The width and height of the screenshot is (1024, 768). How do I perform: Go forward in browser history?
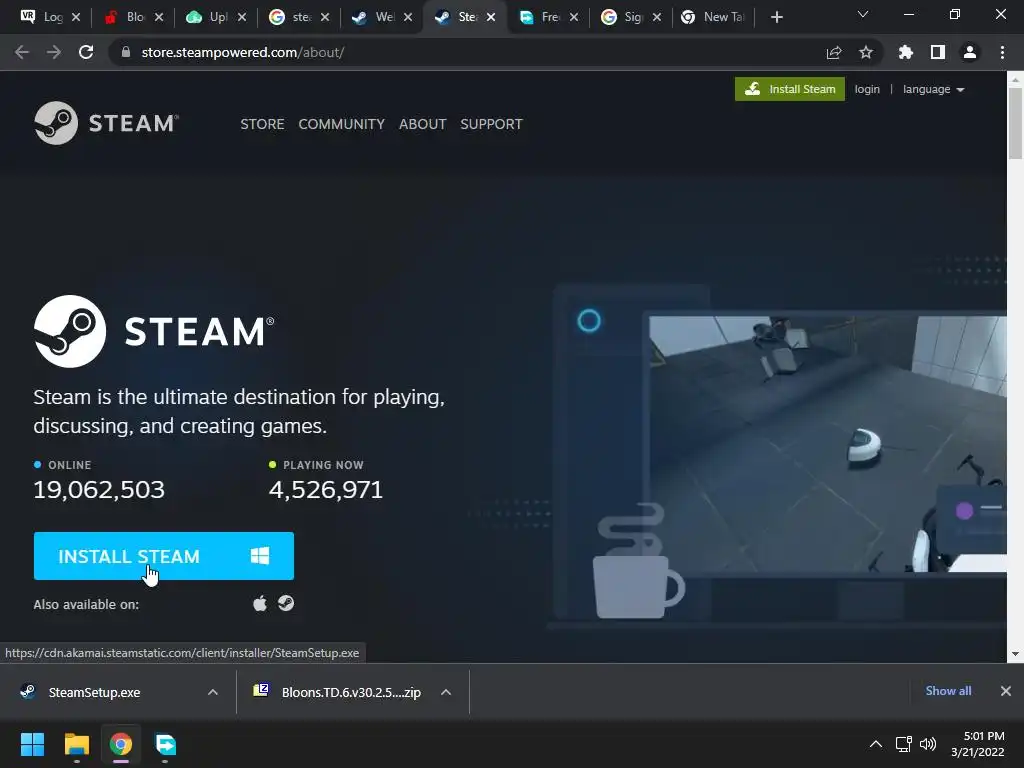pyautogui.click(x=54, y=52)
